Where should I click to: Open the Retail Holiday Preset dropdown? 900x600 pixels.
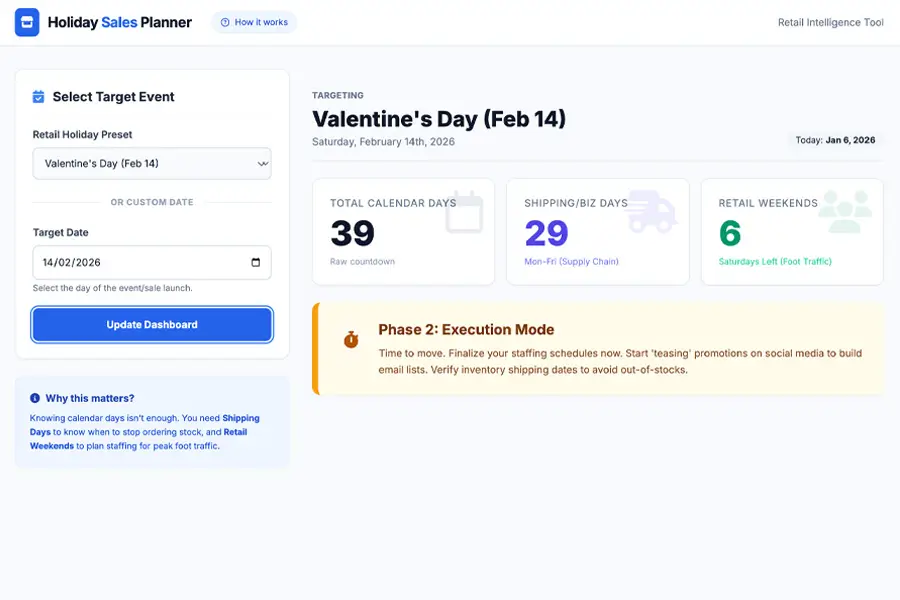pos(151,163)
